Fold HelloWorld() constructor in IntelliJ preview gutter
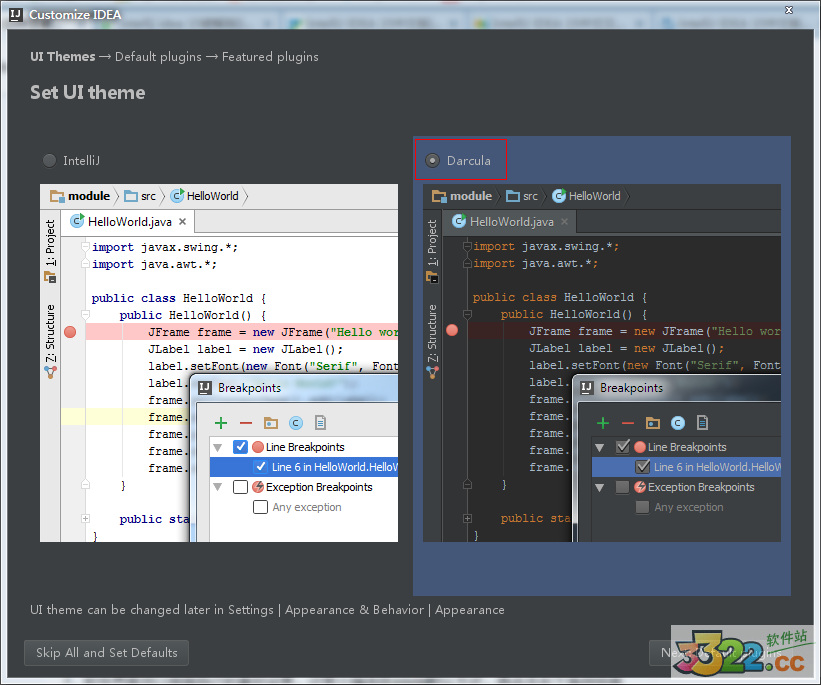821x685 pixels. click(x=85, y=315)
